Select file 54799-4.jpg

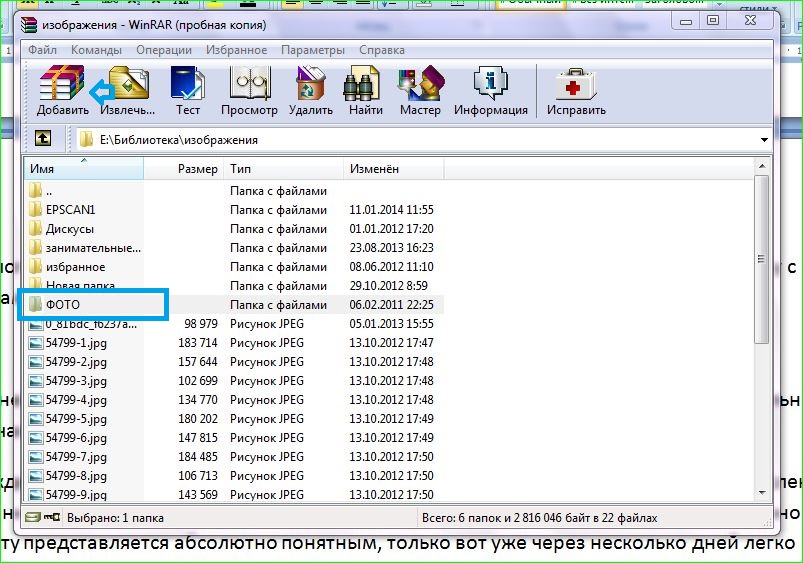(x=76, y=400)
